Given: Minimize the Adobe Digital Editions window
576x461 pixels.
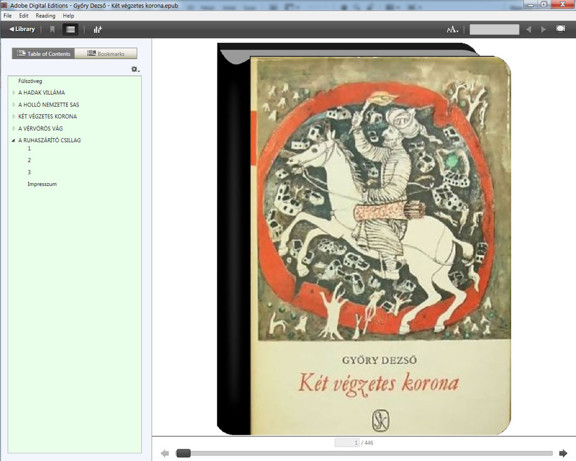Looking at the screenshot, I should click(531, 4).
